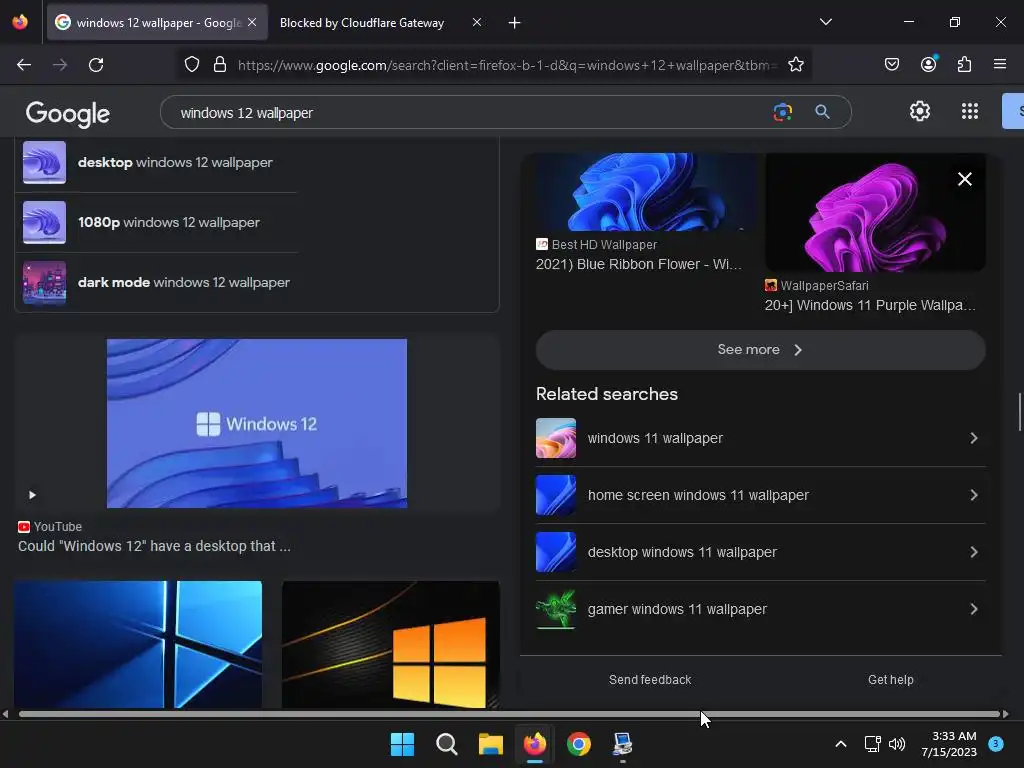
Task: Open the 20+] Windows 11 Purple Wallpaper link
Action: [x=870, y=306]
